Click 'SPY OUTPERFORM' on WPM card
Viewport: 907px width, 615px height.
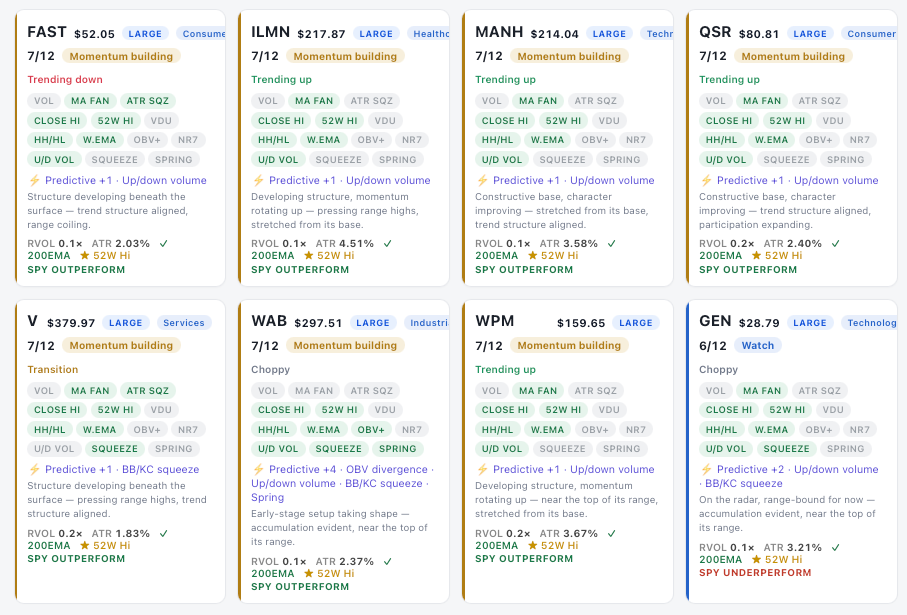tap(523, 559)
